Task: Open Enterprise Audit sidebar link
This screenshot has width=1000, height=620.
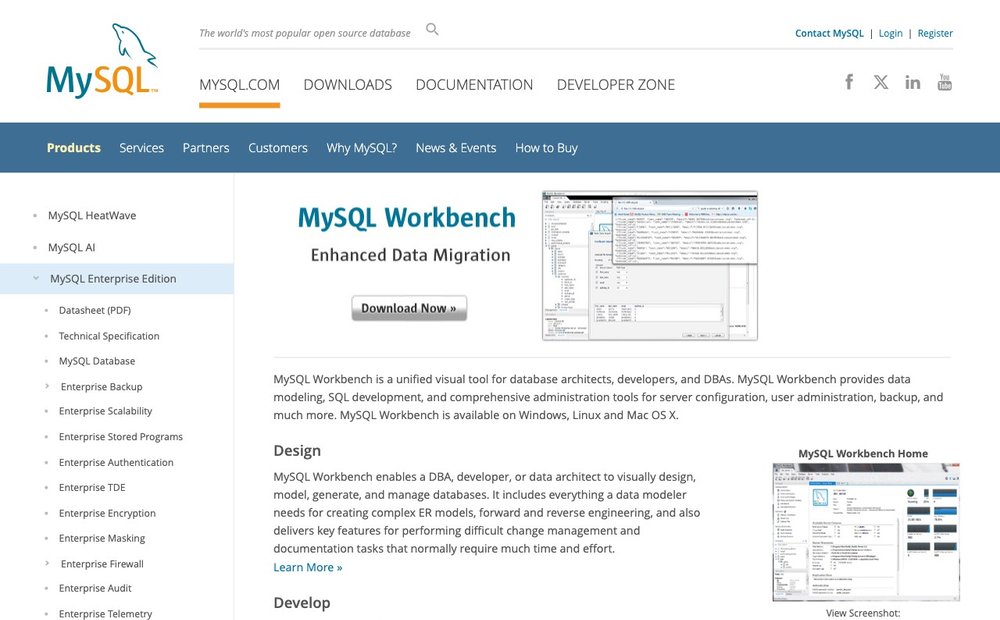Action: [95, 588]
